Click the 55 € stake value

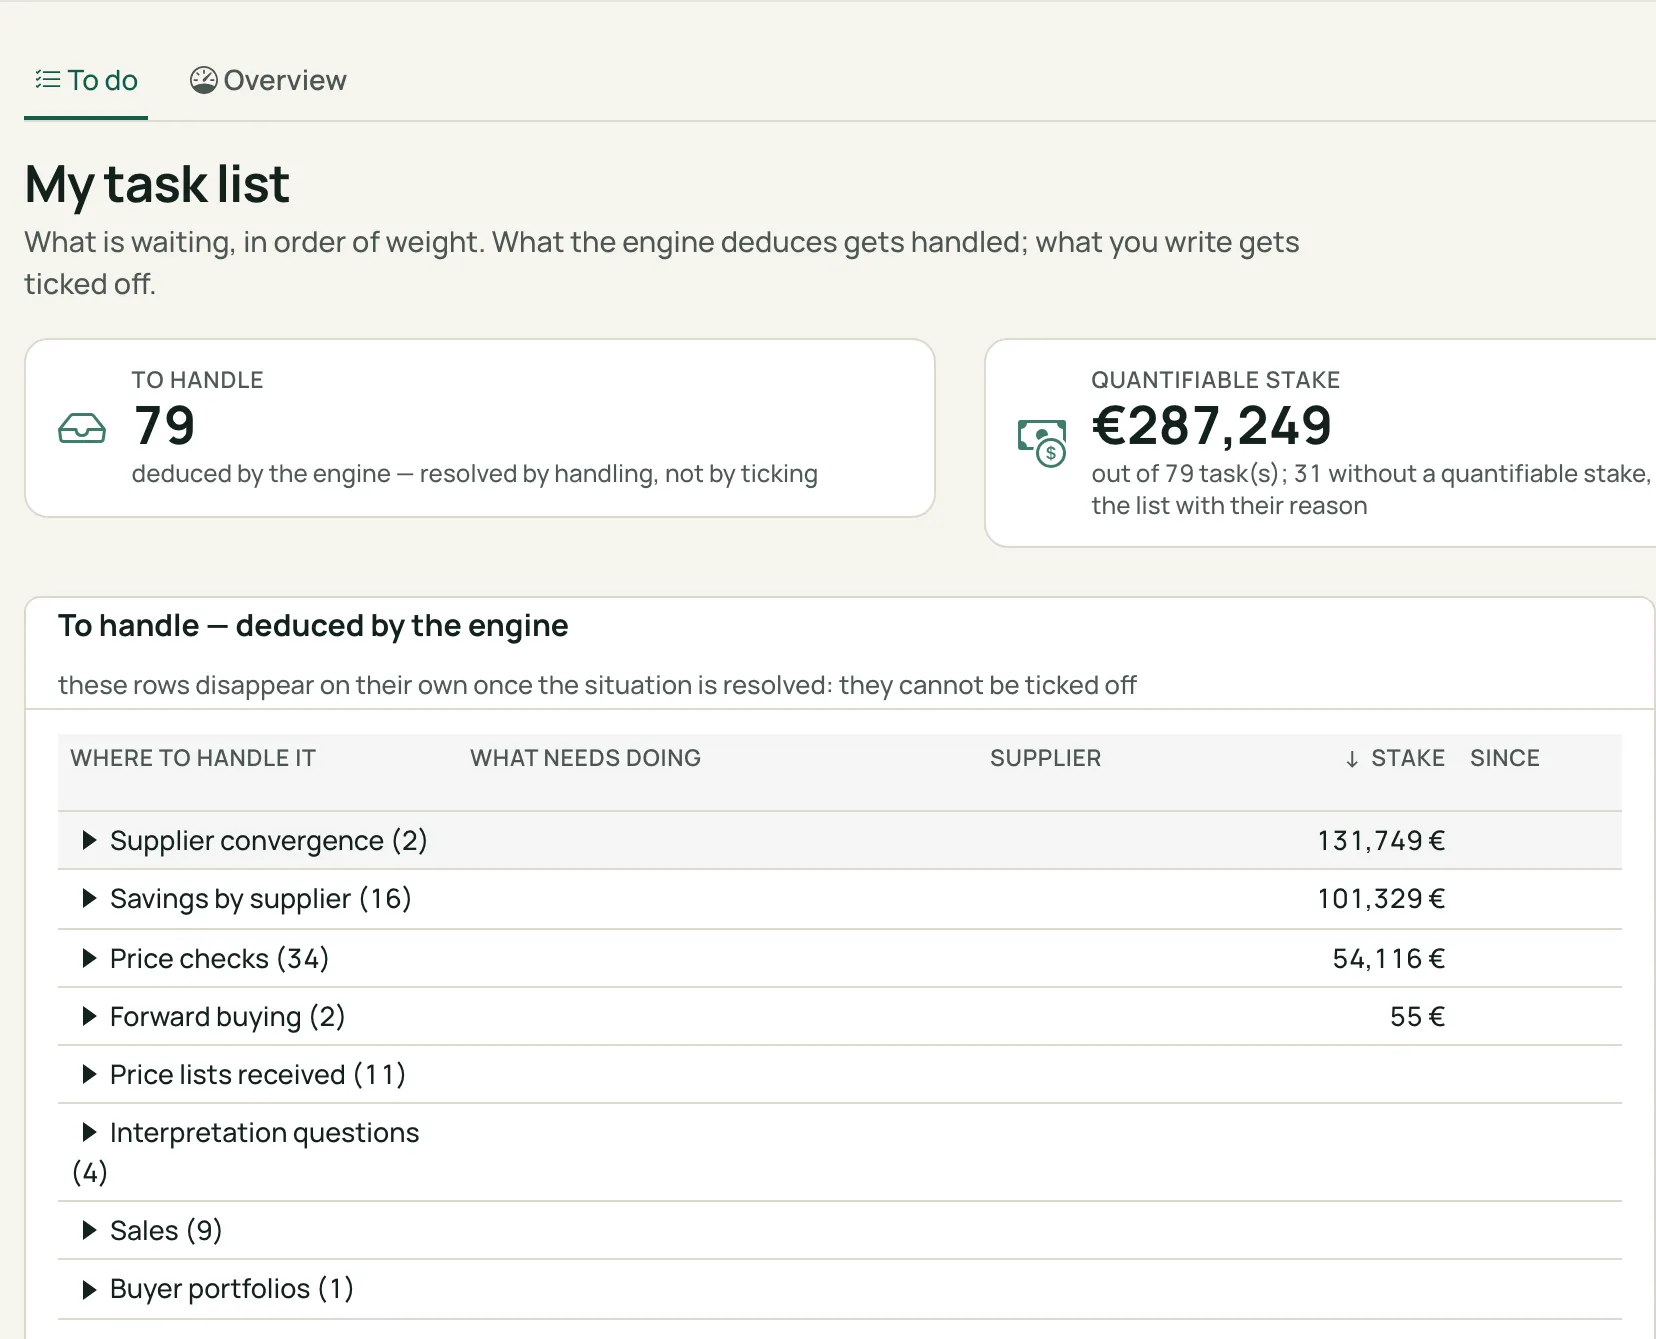(1417, 1016)
